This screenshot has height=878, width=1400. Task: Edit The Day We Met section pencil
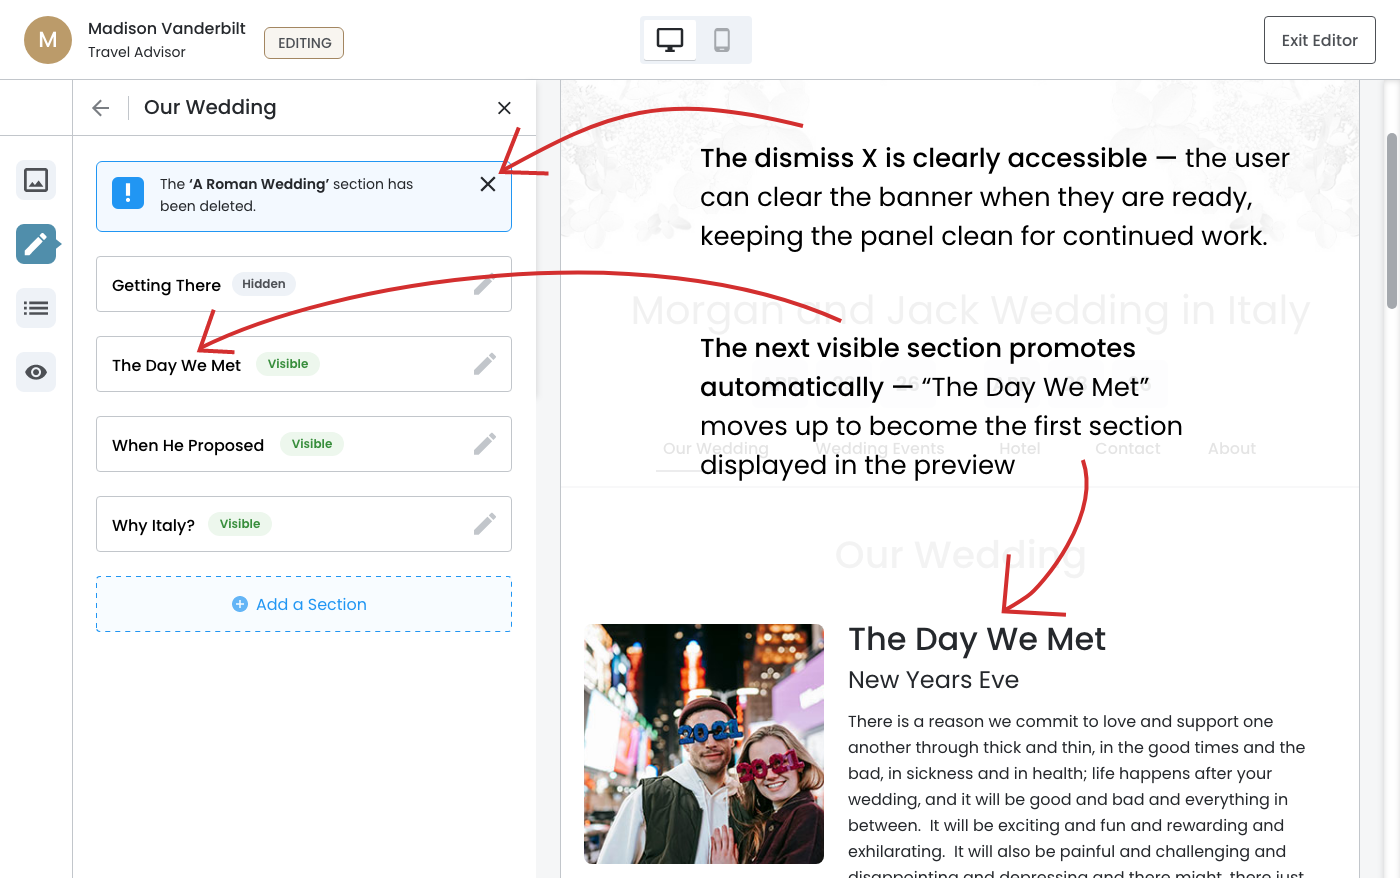(x=485, y=364)
